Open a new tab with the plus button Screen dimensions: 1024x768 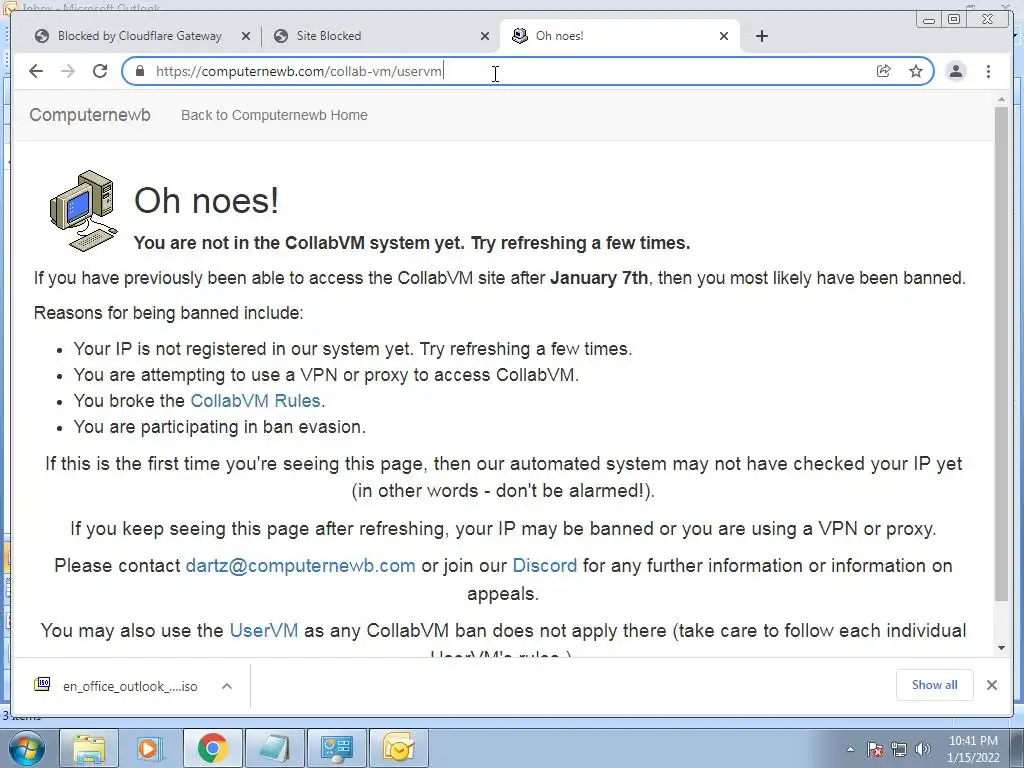(761, 36)
